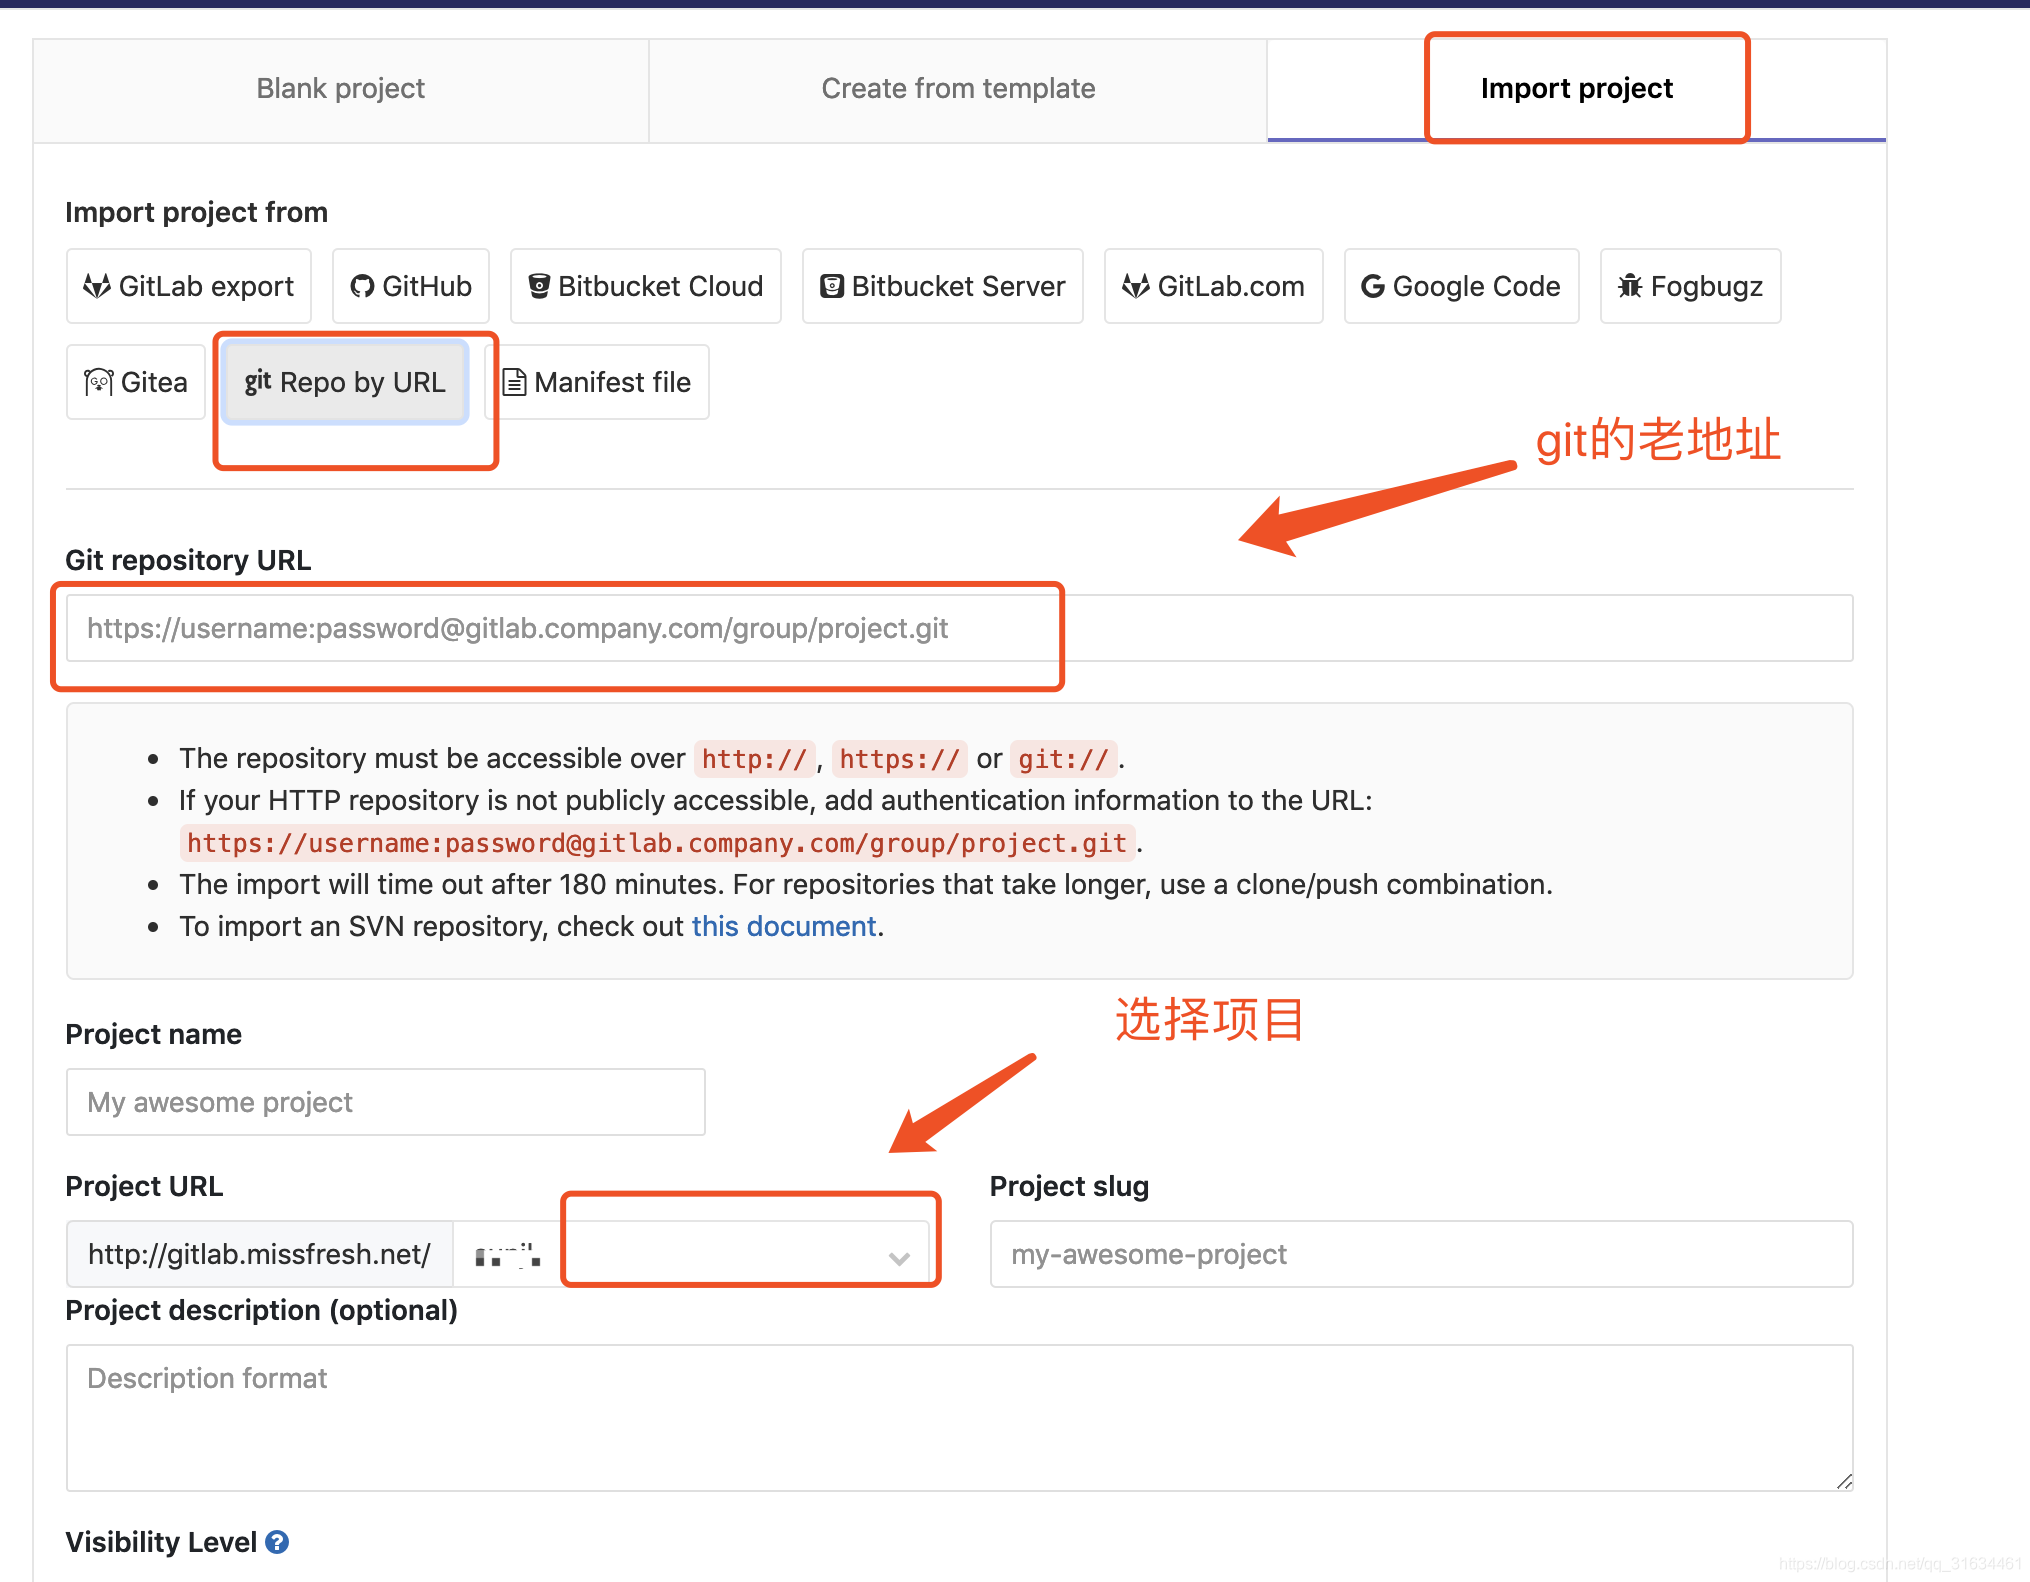Image resolution: width=2030 pixels, height=1582 pixels.
Task: Switch to Create from template tab
Action: [x=958, y=89]
